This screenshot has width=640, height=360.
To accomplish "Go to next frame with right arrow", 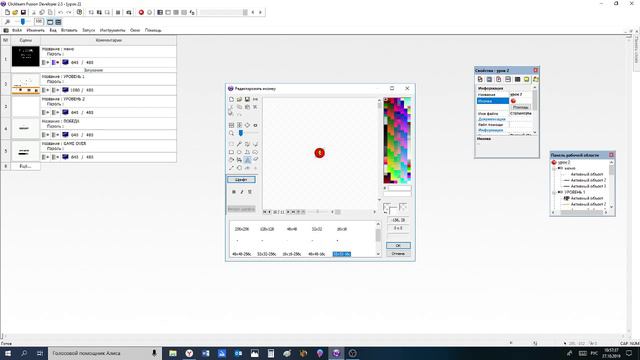I will pos(260,13).
